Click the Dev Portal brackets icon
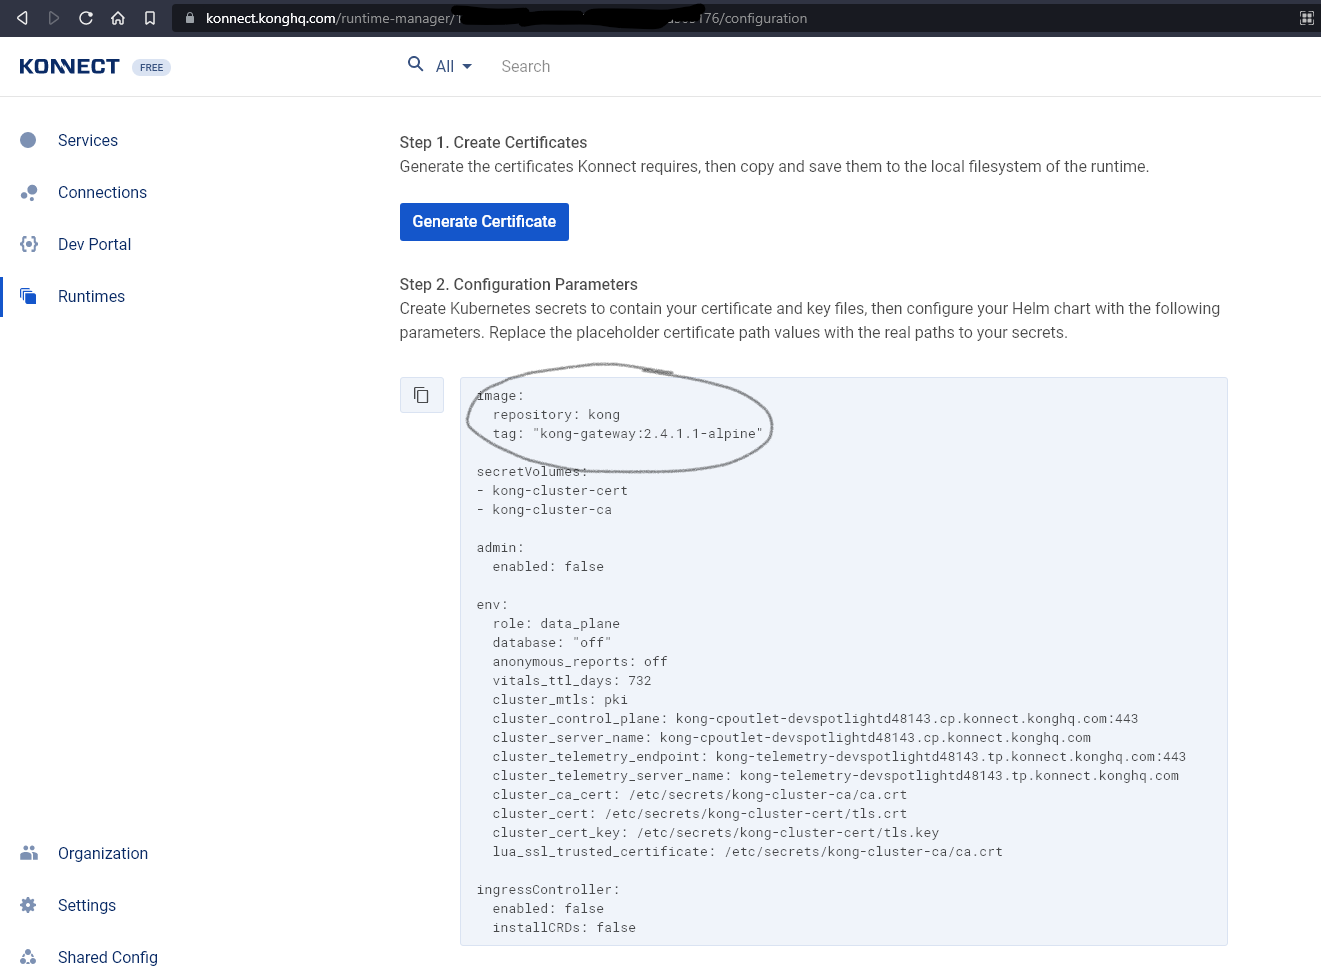 click(29, 244)
